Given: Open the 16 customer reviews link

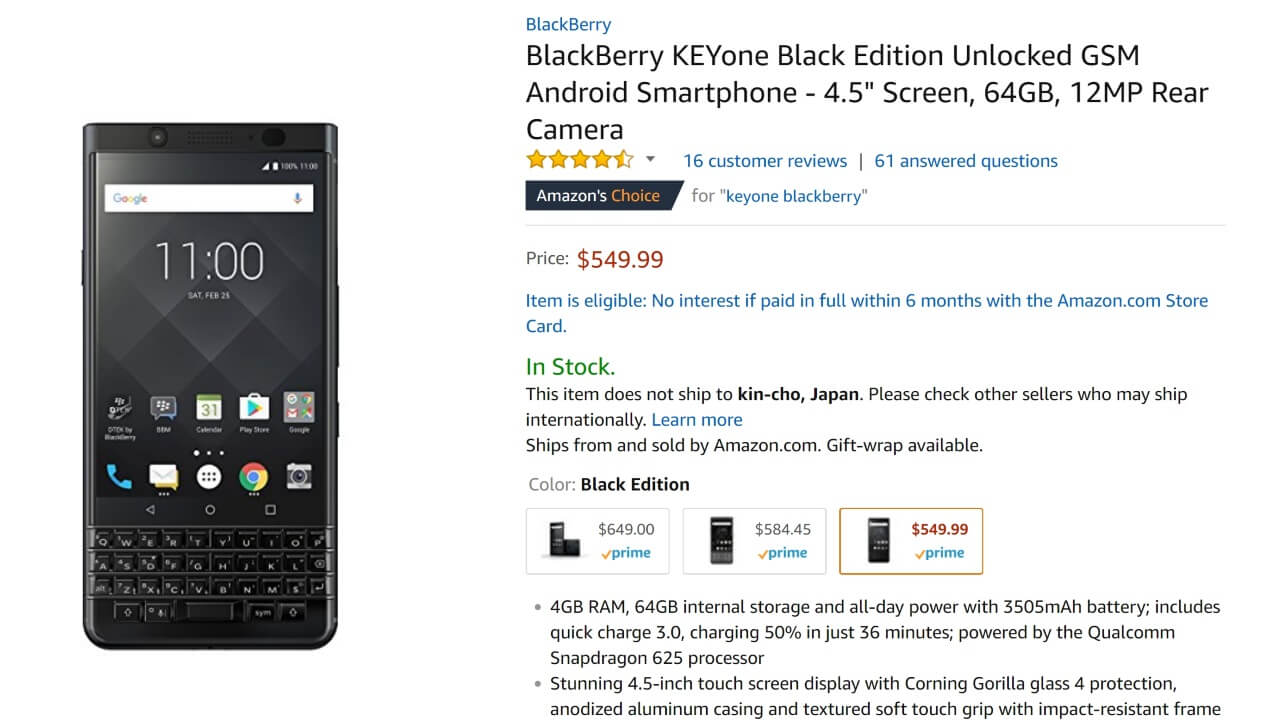Looking at the screenshot, I should [765, 161].
